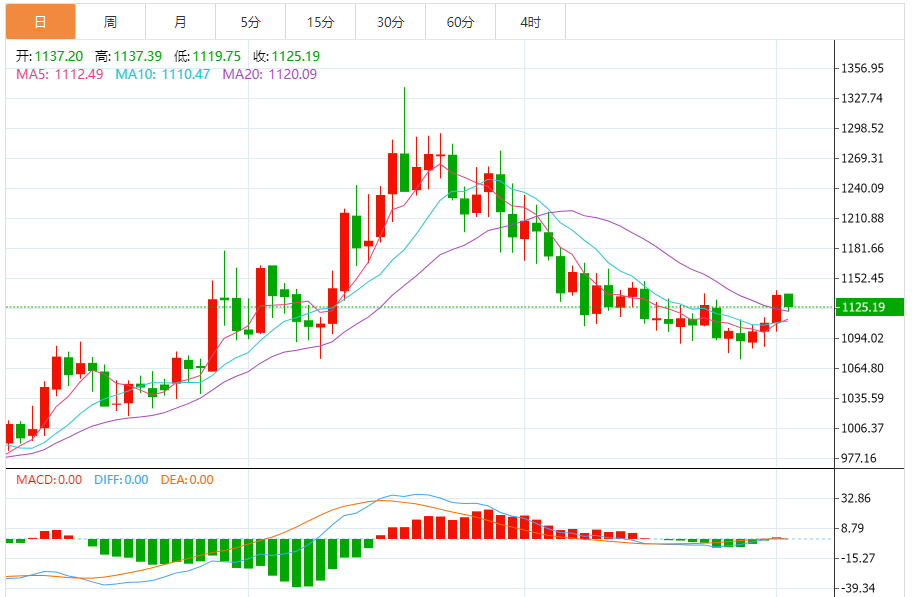Click the 收:1125.19 closing price text
The image size is (912, 597).
(285, 57)
